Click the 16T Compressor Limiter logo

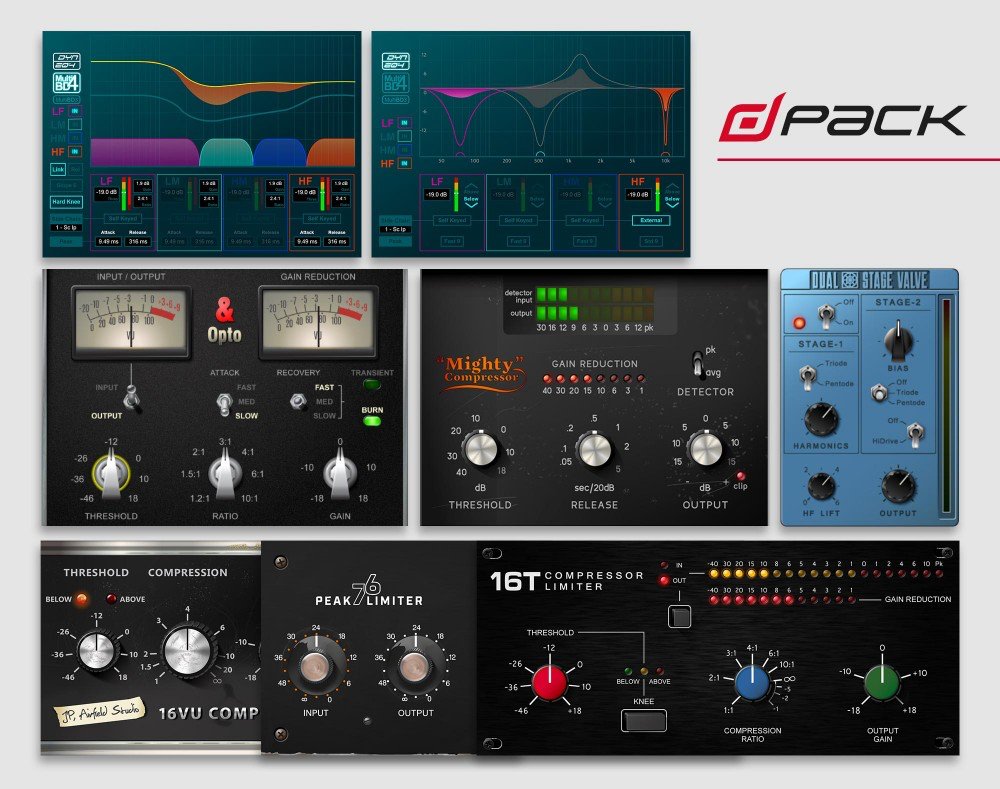[563, 580]
